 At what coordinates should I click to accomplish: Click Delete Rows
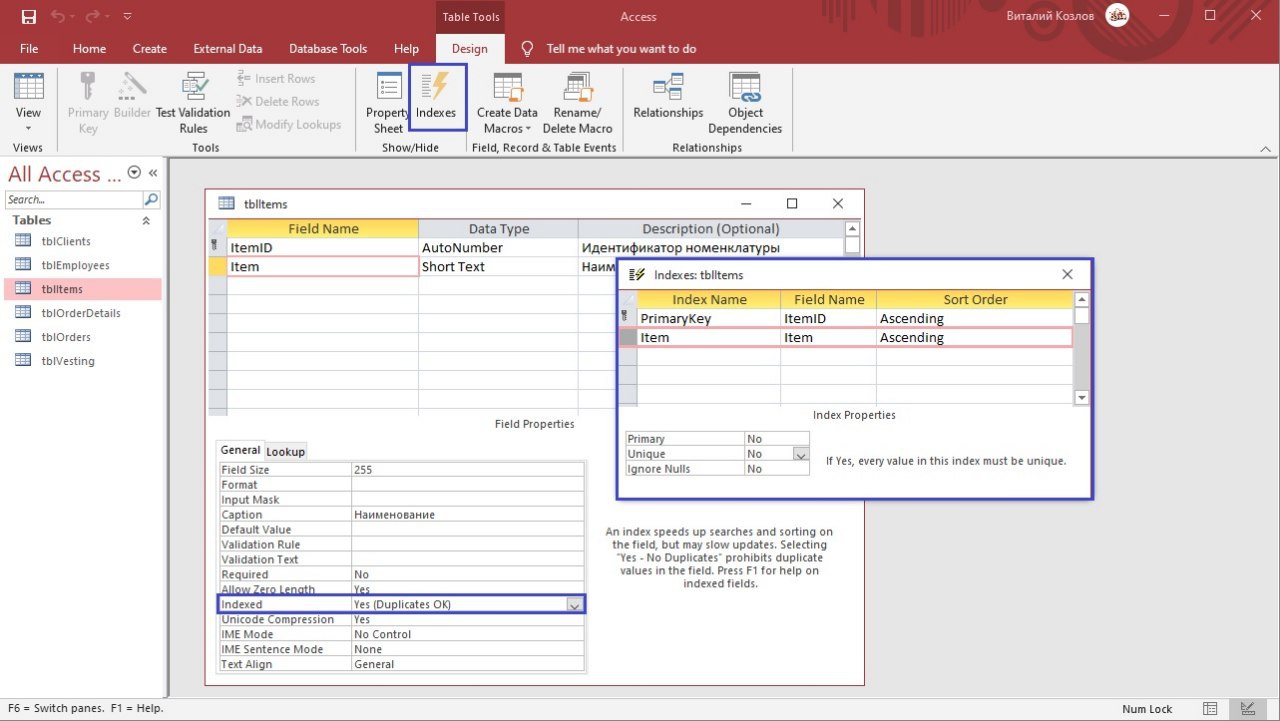(x=278, y=101)
